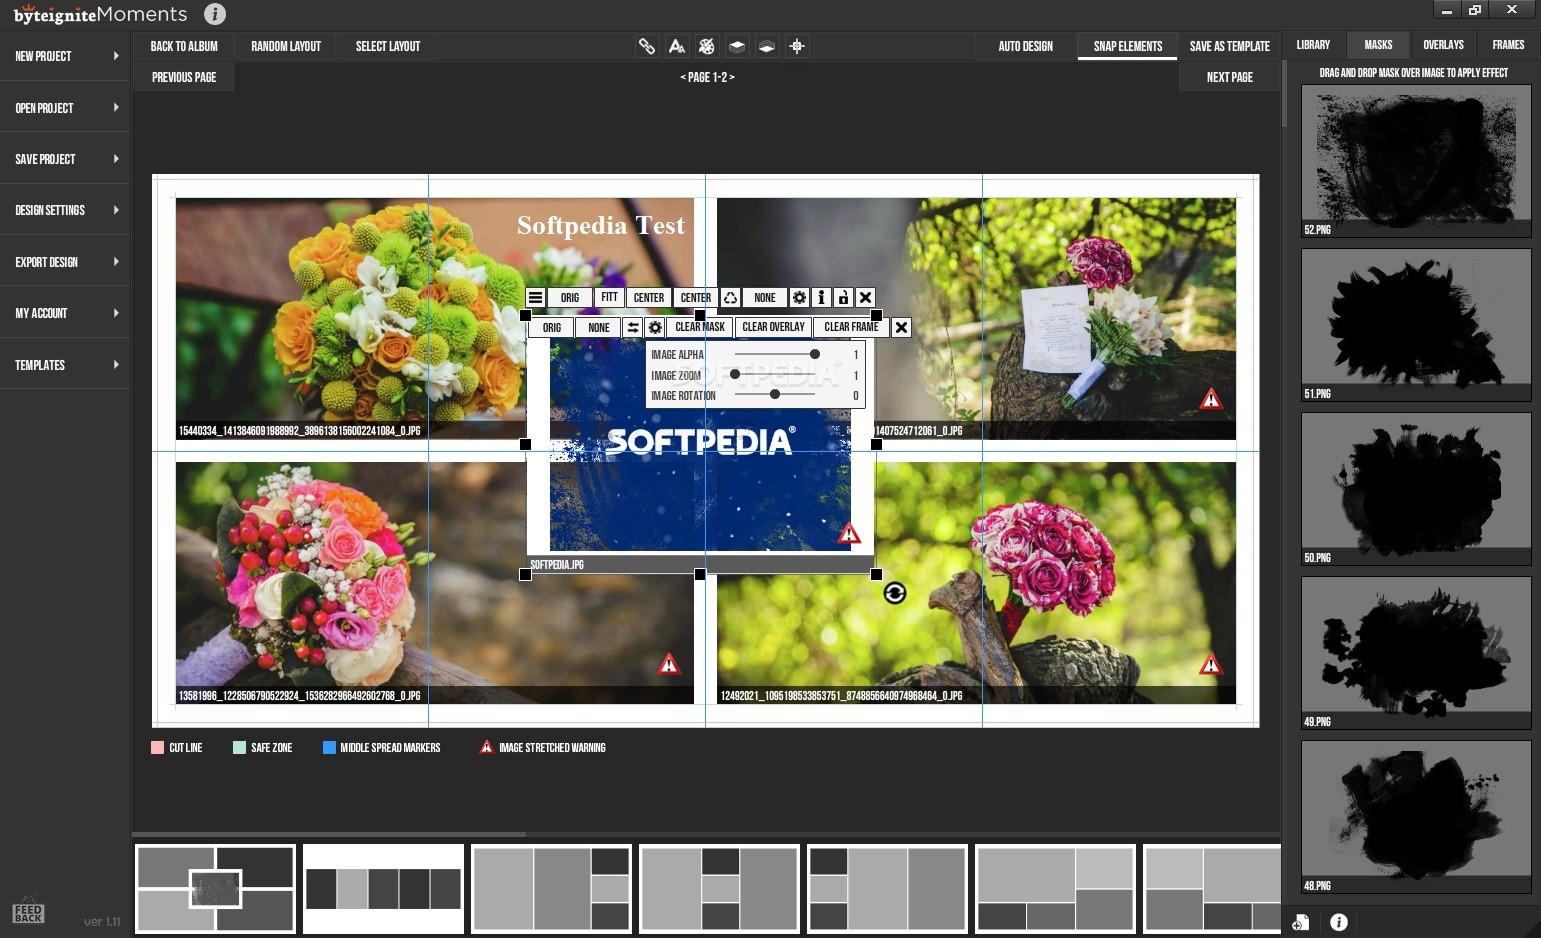The height and width of the screenshot is (938, 1541).
Task: Switch to the Frames tab
Action: 1508,45
